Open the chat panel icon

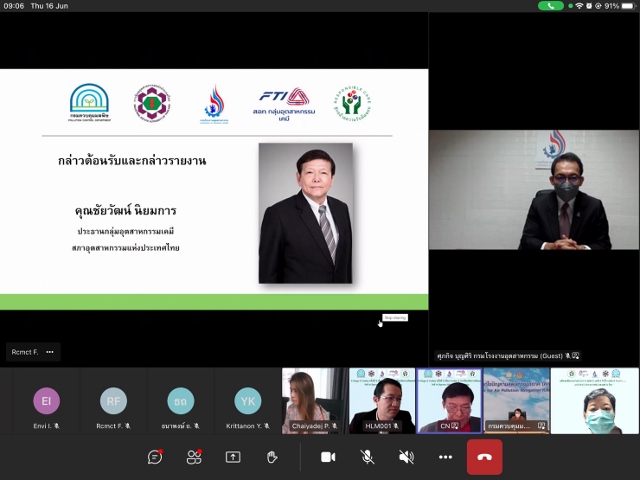pyautogui.click(x=155, y=457)
